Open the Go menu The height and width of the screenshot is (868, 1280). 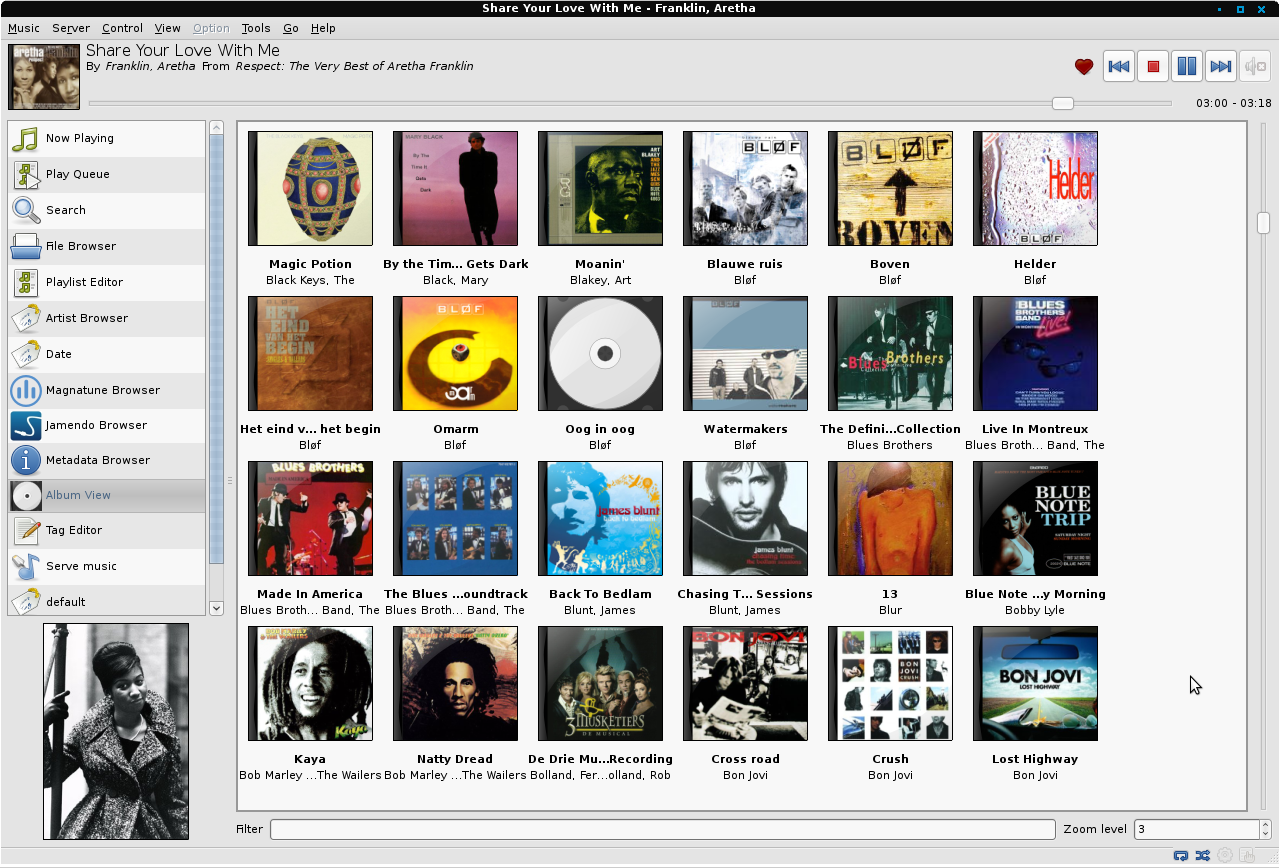pyautogui.click(x=291, y=28)
